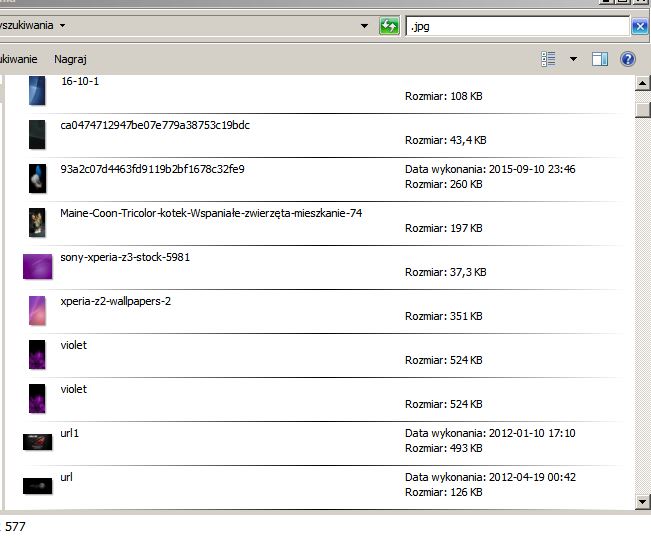Click the scrollbar down arrow
Screen dimensions: 651x559
click(642, 502)
